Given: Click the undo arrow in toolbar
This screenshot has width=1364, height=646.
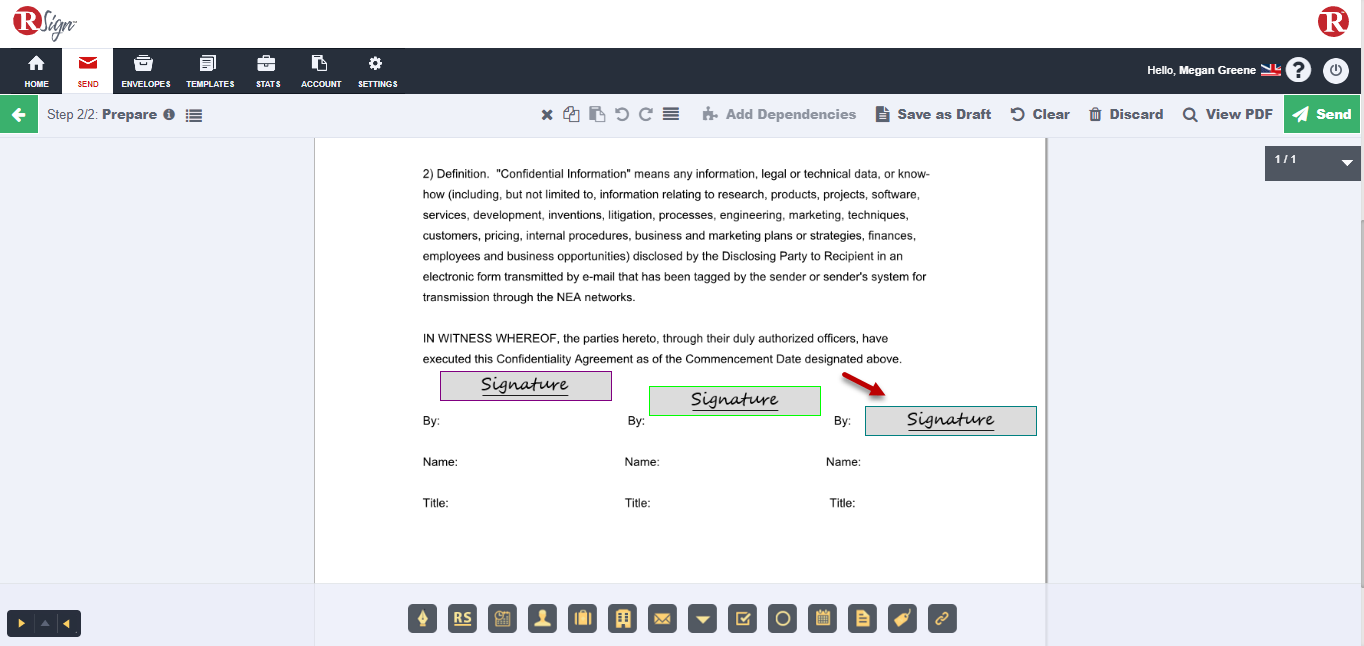Looking at the screenshot, I should click(622, 114).
